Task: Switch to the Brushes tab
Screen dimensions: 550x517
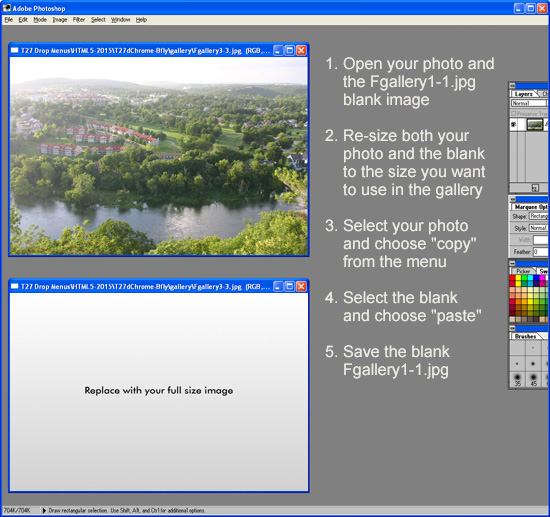Action: click(x=525, y=336)
